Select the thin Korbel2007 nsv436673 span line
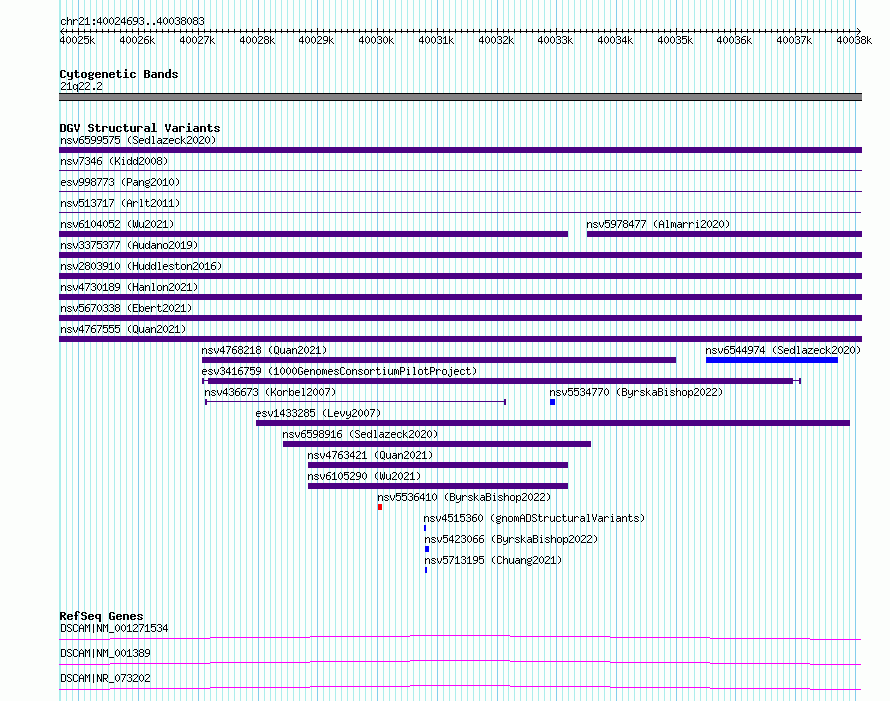The width and height of the screenshot is (890, 701). pos(355,402)
